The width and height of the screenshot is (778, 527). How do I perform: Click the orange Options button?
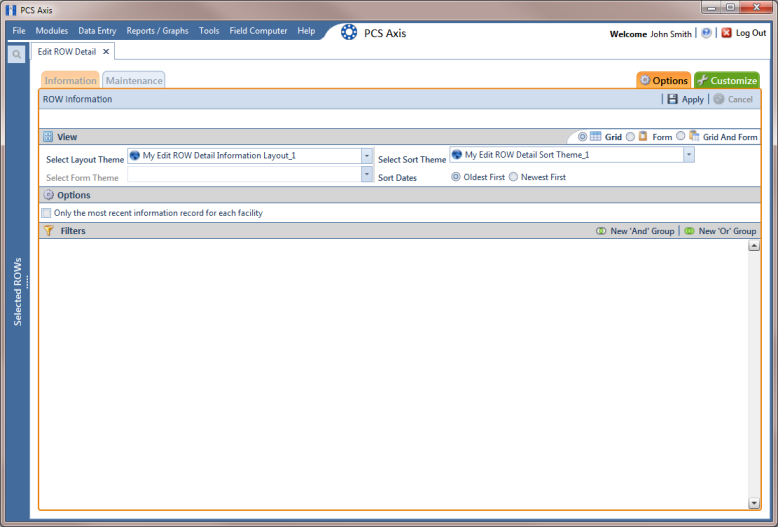(663, 80)
